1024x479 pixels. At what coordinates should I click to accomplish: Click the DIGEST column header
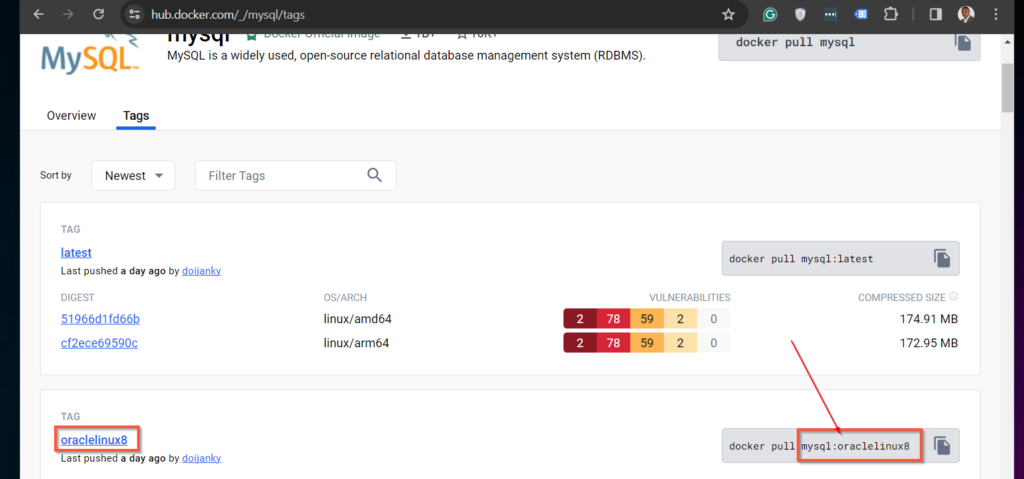coord(78,297)
